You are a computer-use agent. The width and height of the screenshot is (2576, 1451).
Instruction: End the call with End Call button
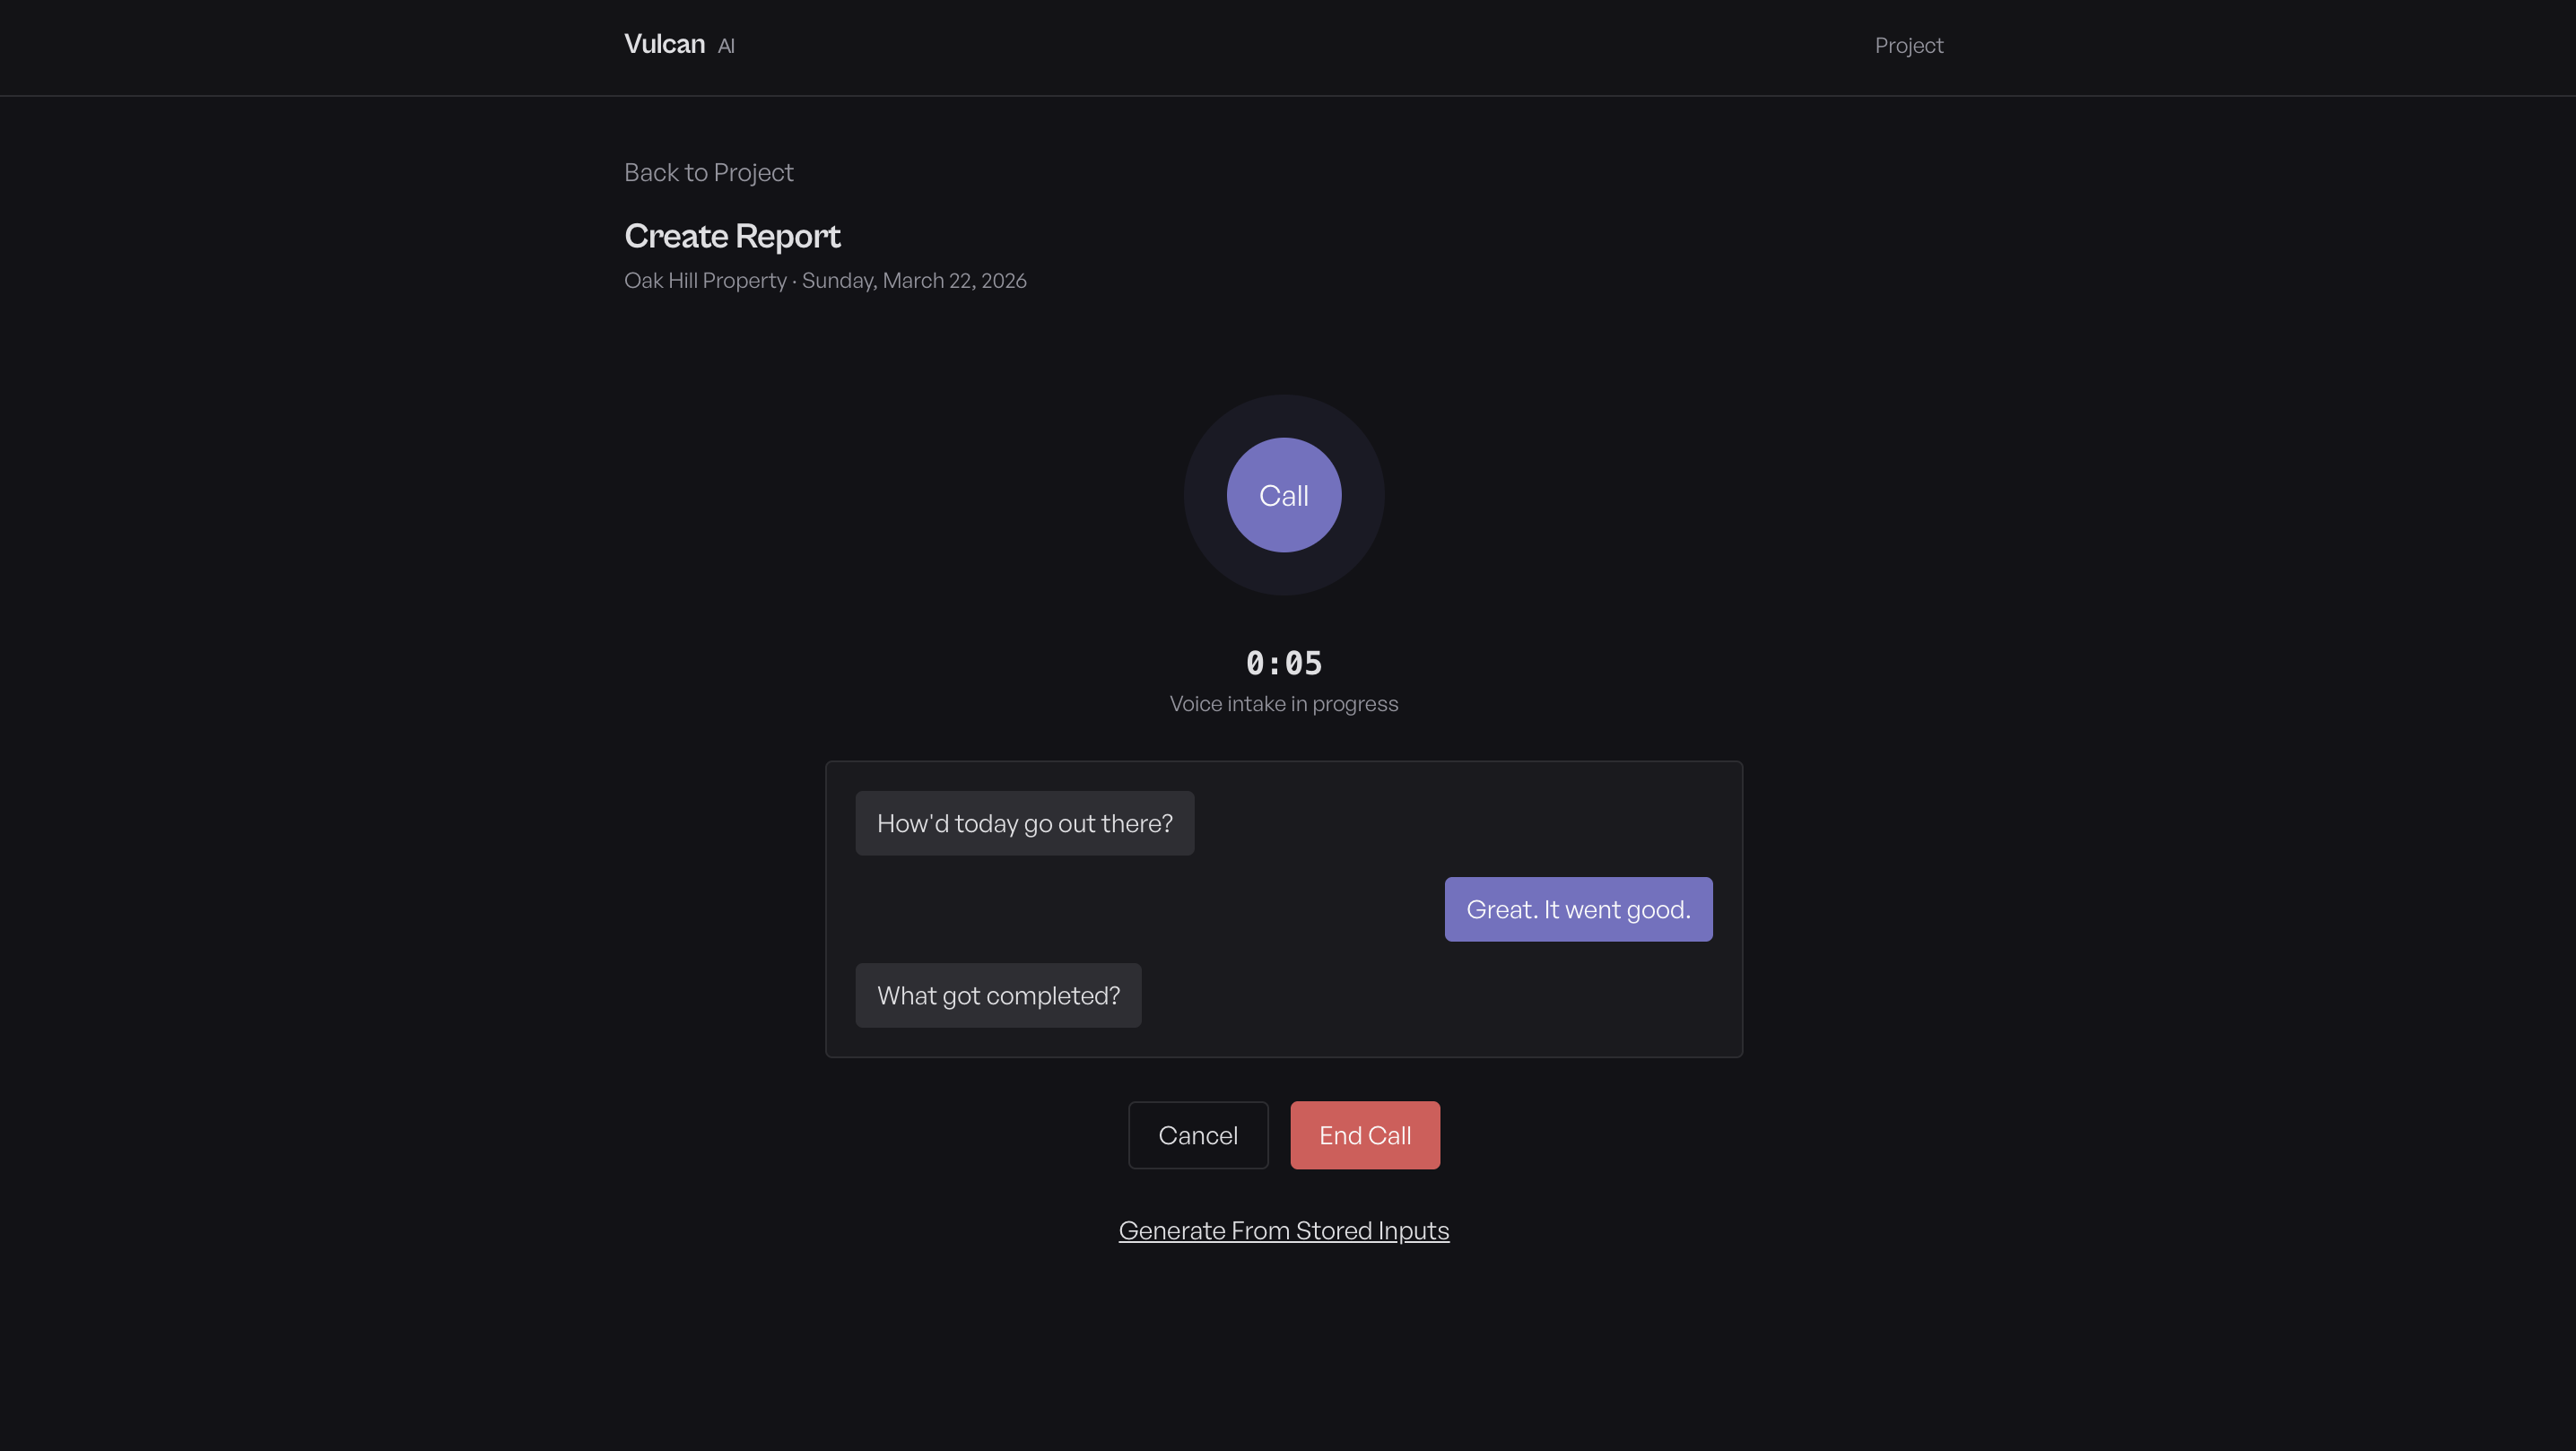1365,1135
